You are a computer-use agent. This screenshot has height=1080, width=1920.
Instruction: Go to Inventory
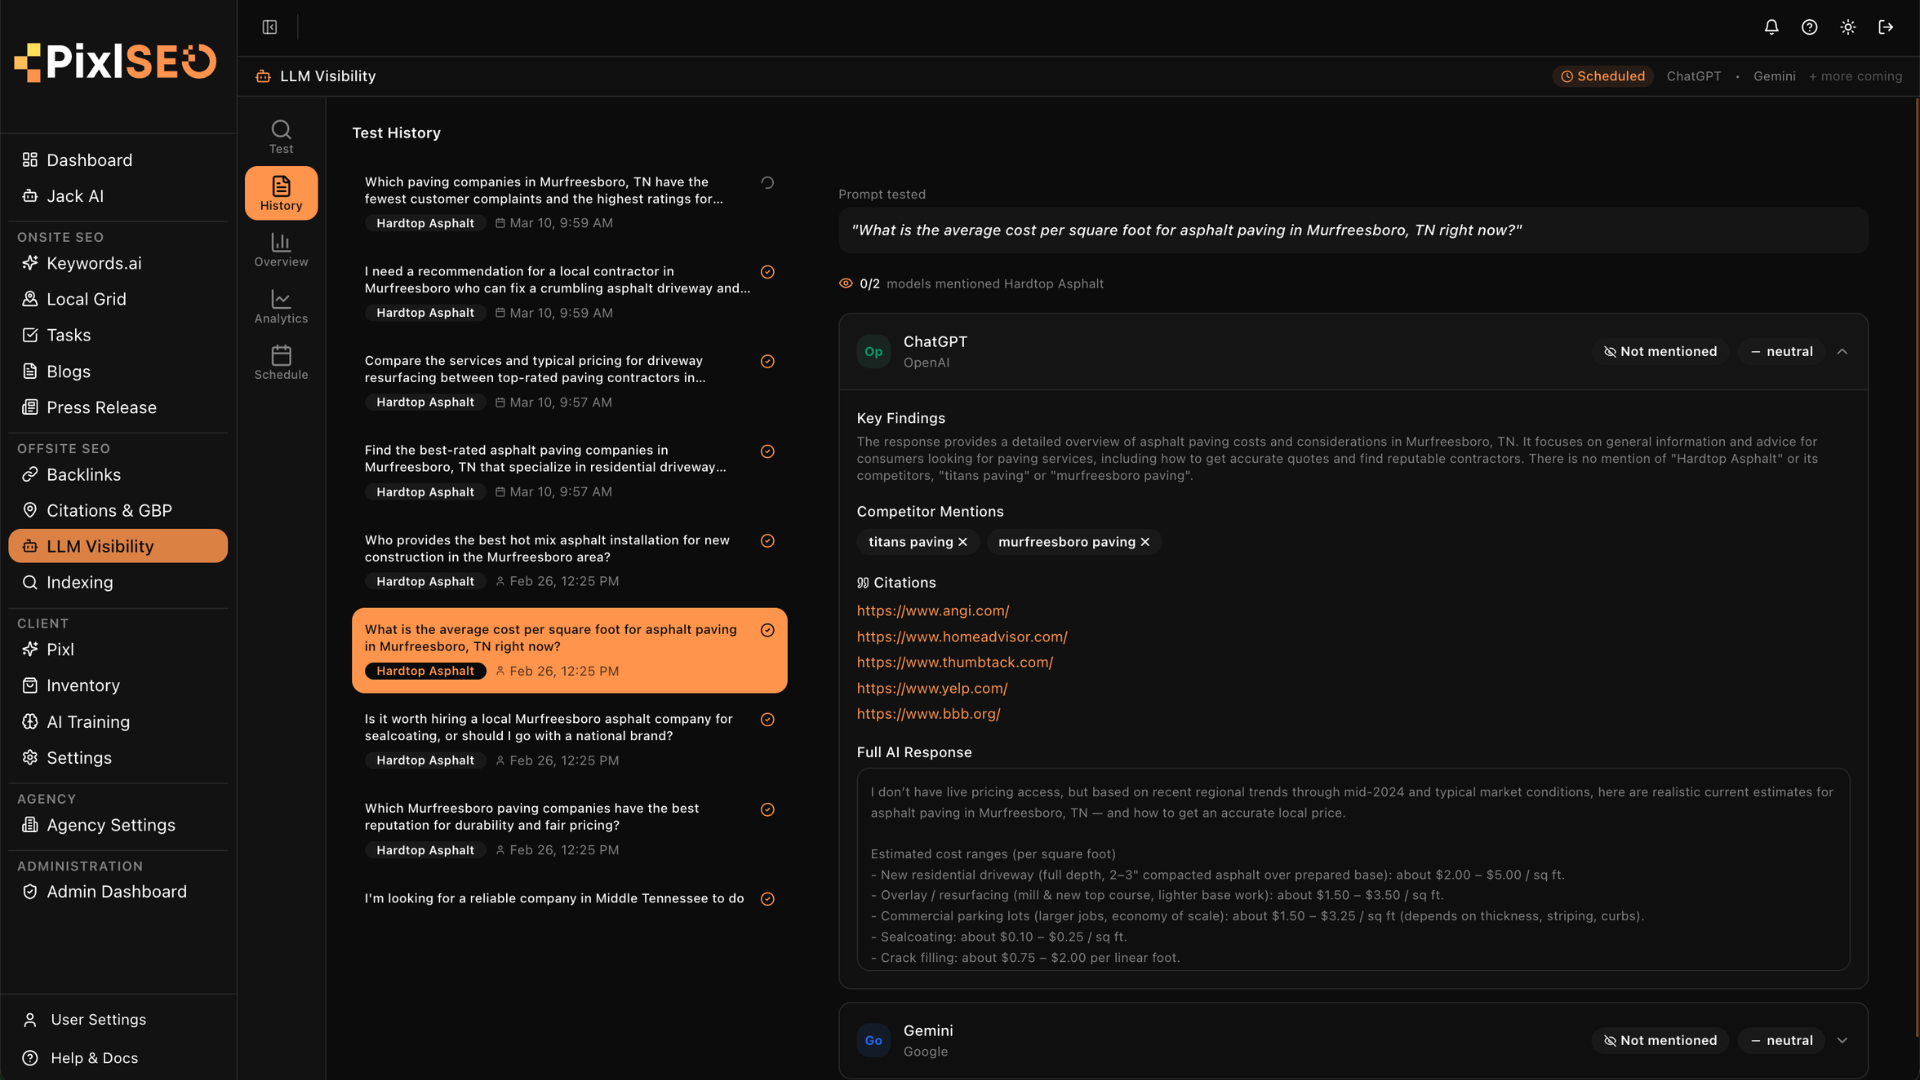(118, 685)
